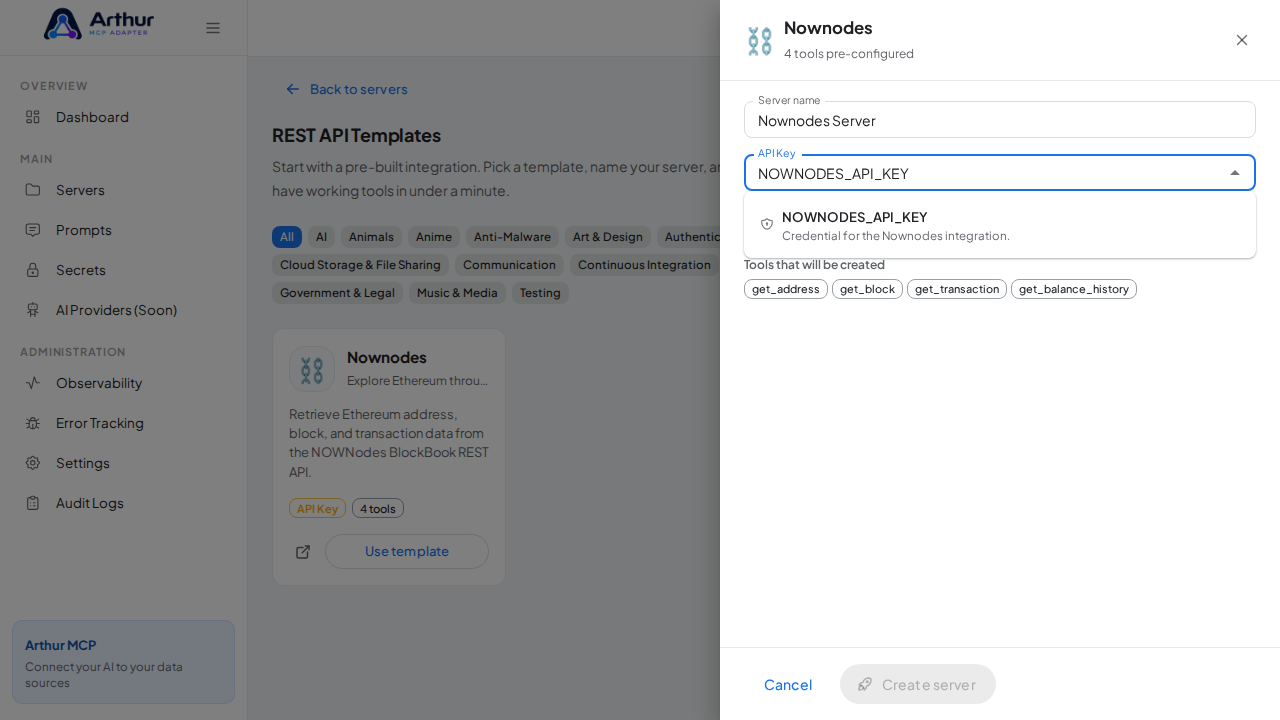Select NOWNODES_API_KEY credential option

pyautogui.click(x=1000, y=225)
